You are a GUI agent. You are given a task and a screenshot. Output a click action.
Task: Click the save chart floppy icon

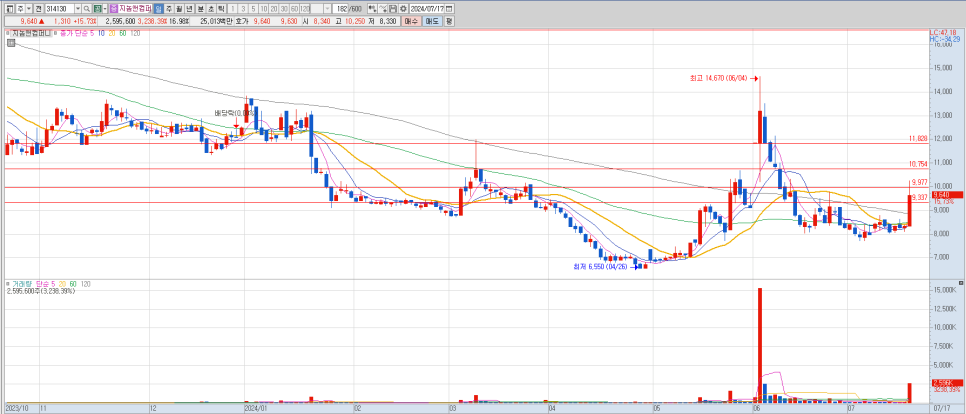[x=392, y=9]
